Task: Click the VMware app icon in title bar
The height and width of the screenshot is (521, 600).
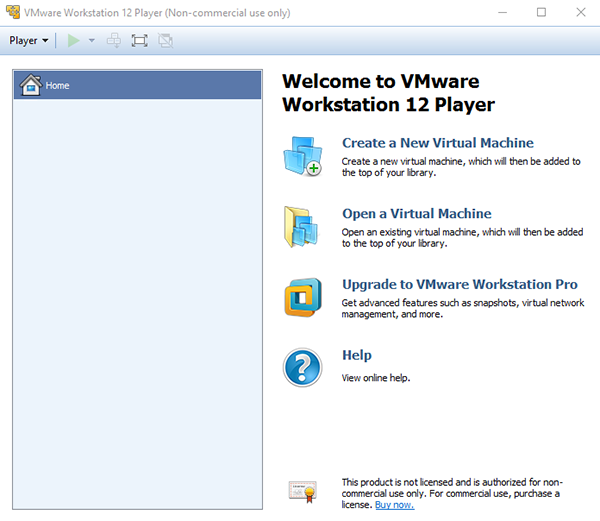Action: 12,12
